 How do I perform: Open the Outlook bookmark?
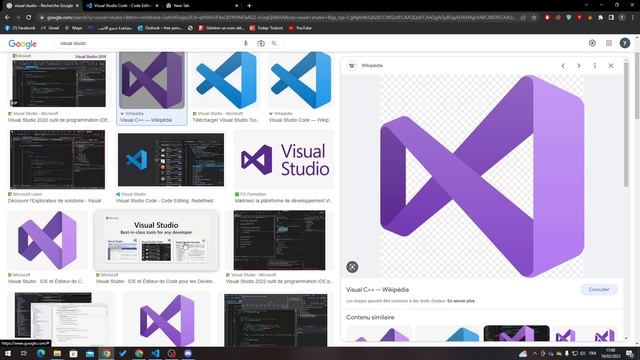click(x=160, y=28)
